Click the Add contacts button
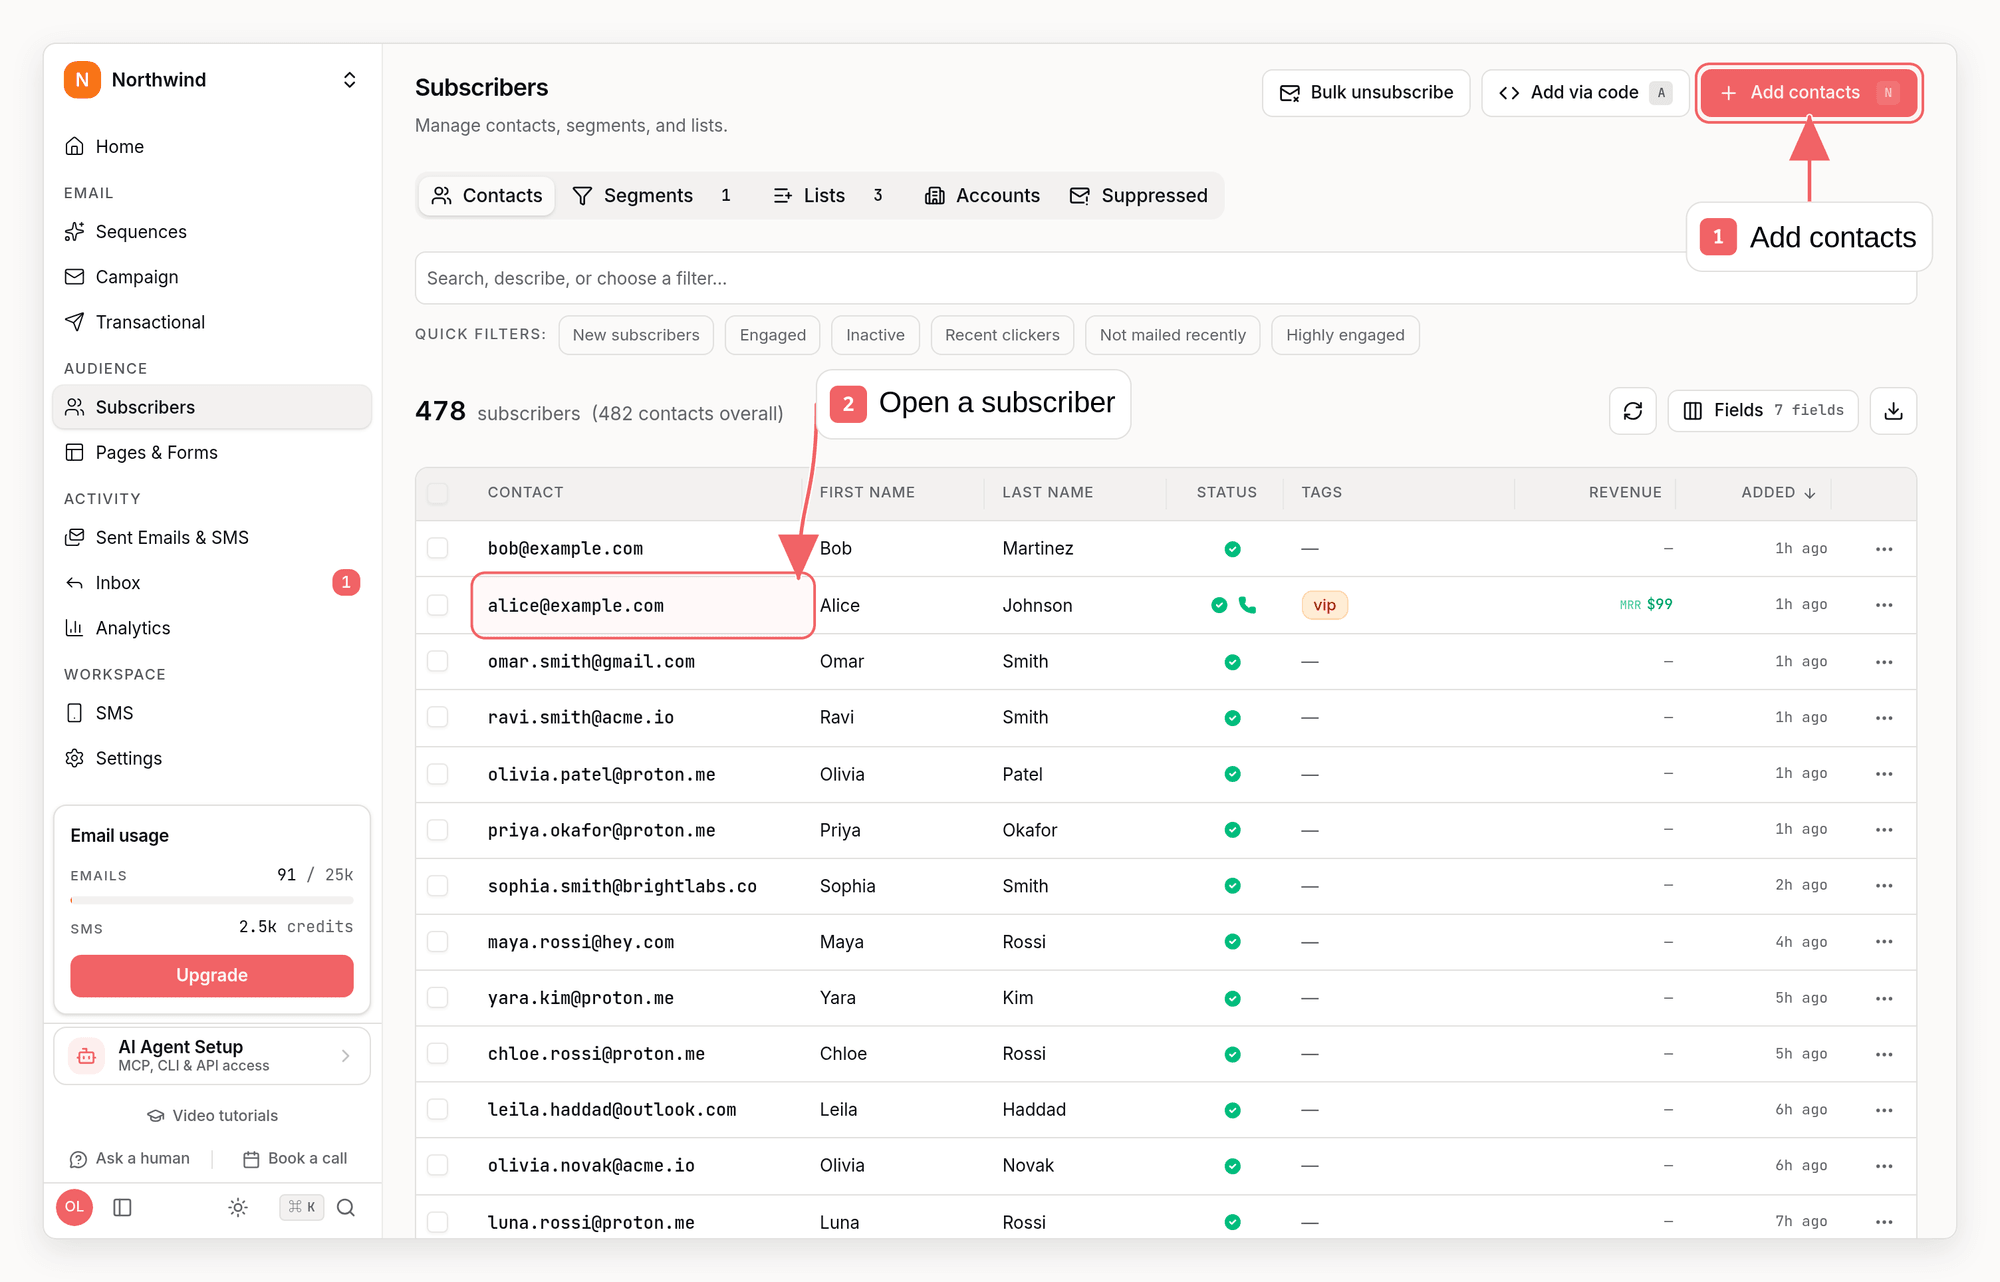Viewport: 2000px width, 1282px height. click(1808, 93)
